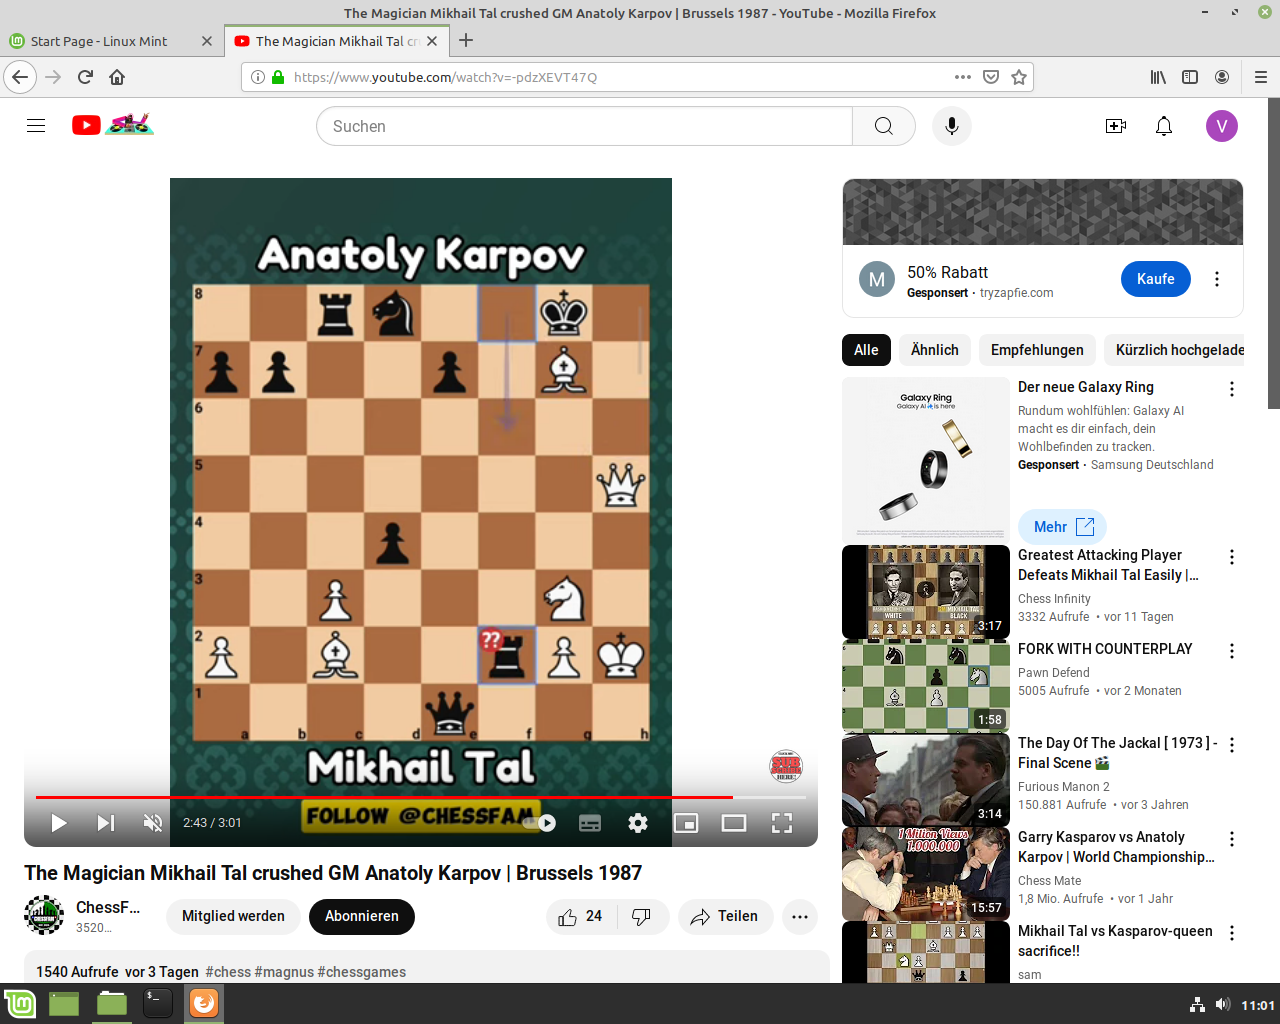1280x1024 pixels.
Task: Select the Kürzlich hochgeladen chip
Action: [x=1174, y=350]
